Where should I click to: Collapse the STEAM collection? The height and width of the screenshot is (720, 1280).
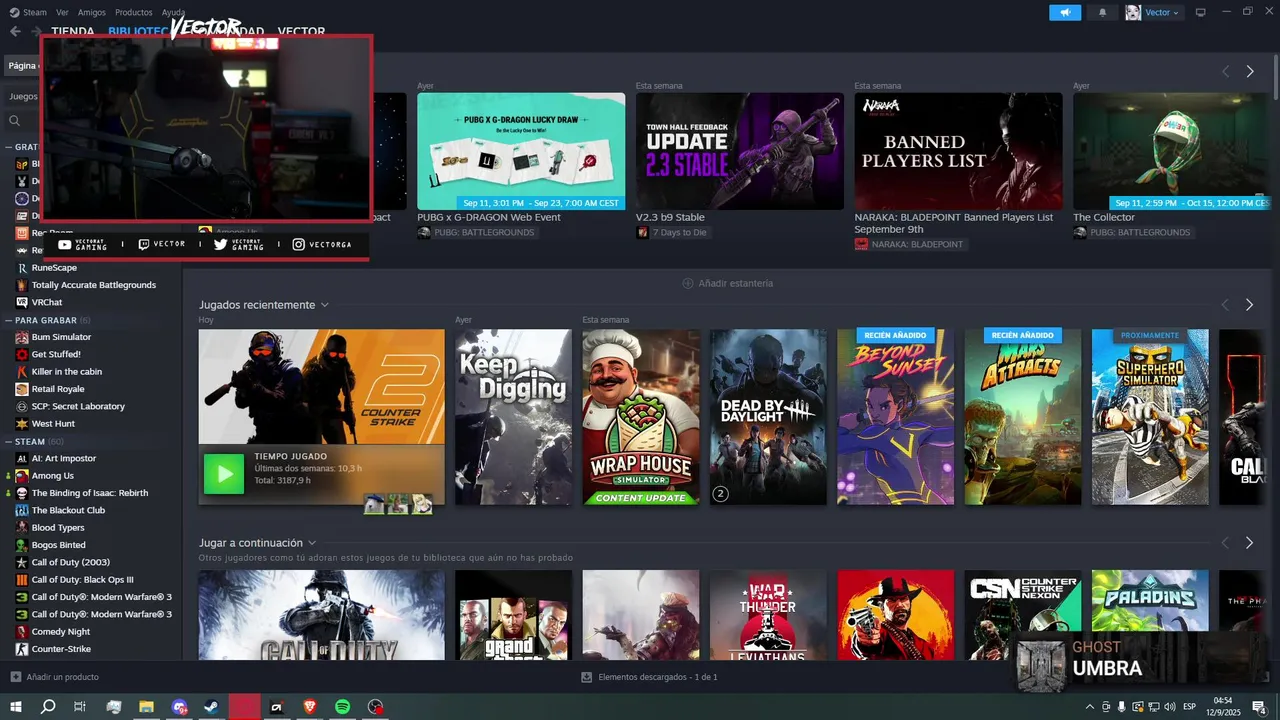(x=9, y=441)
